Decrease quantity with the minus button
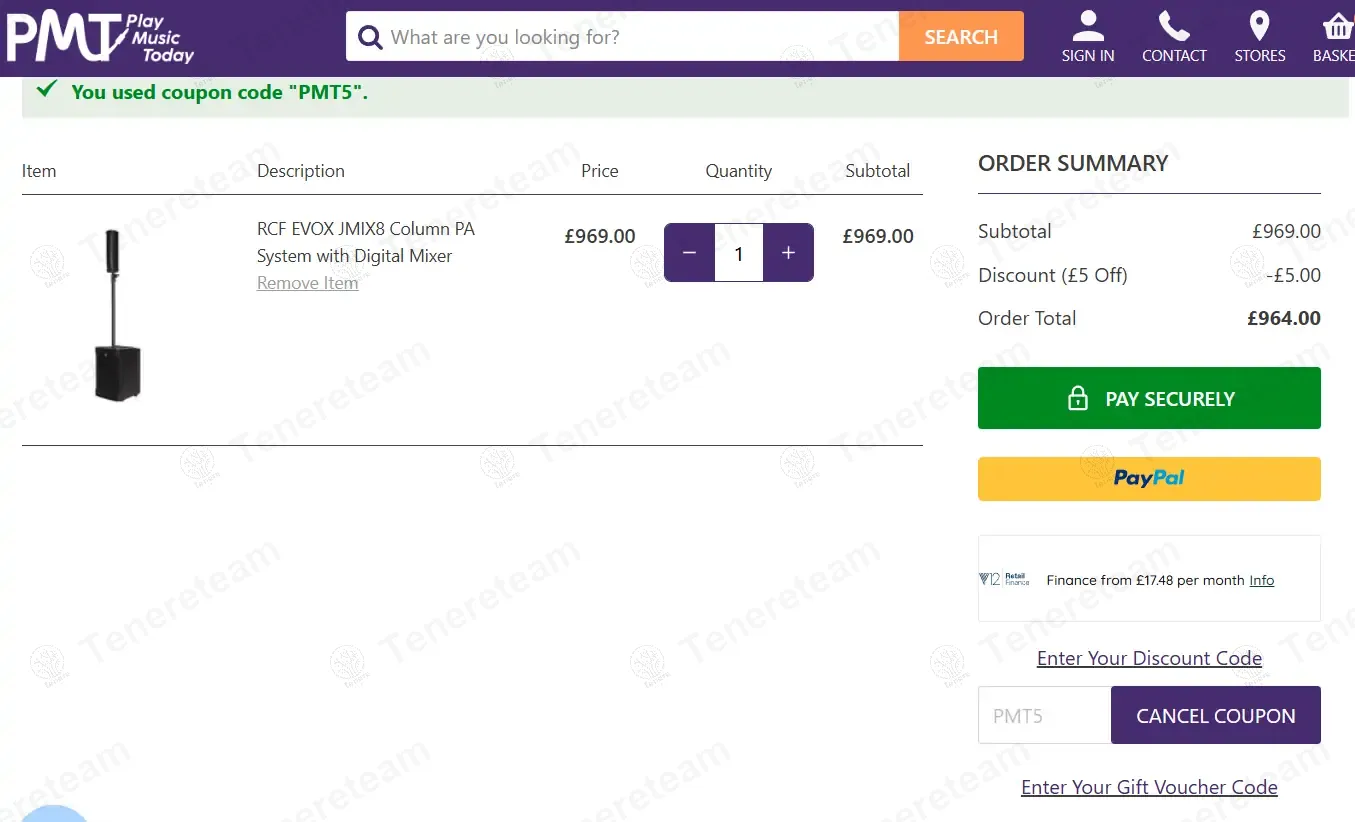Viewport: 1355px width, 822px height. tap(689, 253)
